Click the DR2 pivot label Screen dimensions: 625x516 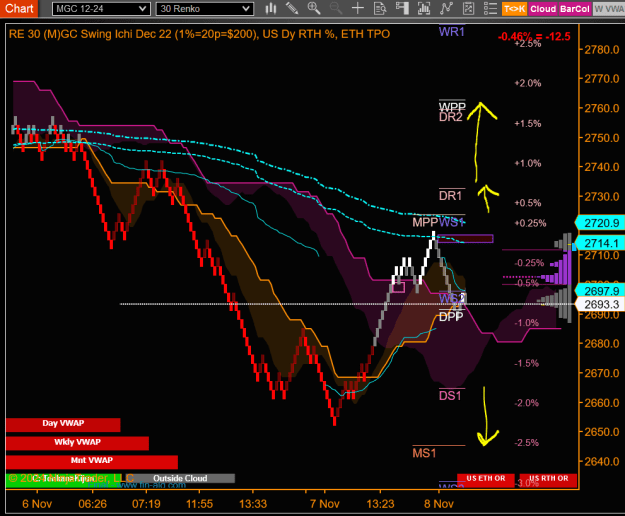451,117
